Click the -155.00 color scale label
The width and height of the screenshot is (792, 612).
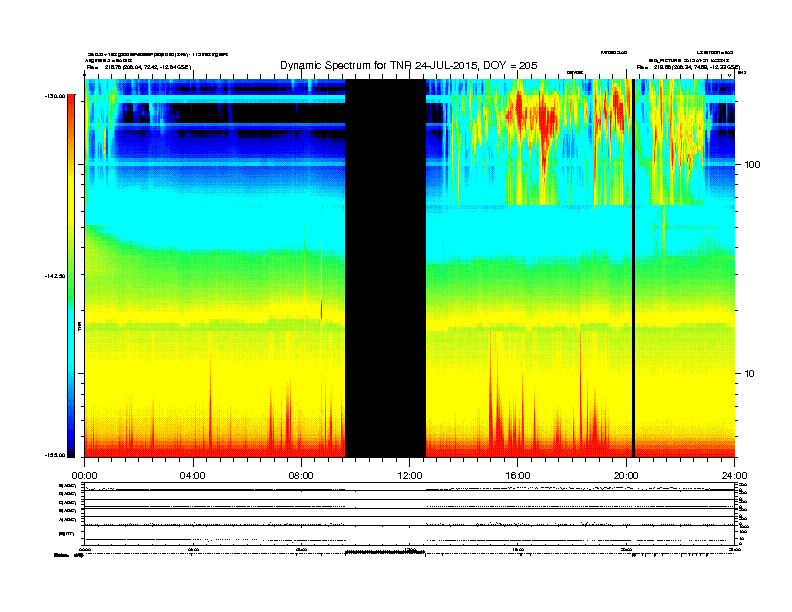click(x=55, y=455)
